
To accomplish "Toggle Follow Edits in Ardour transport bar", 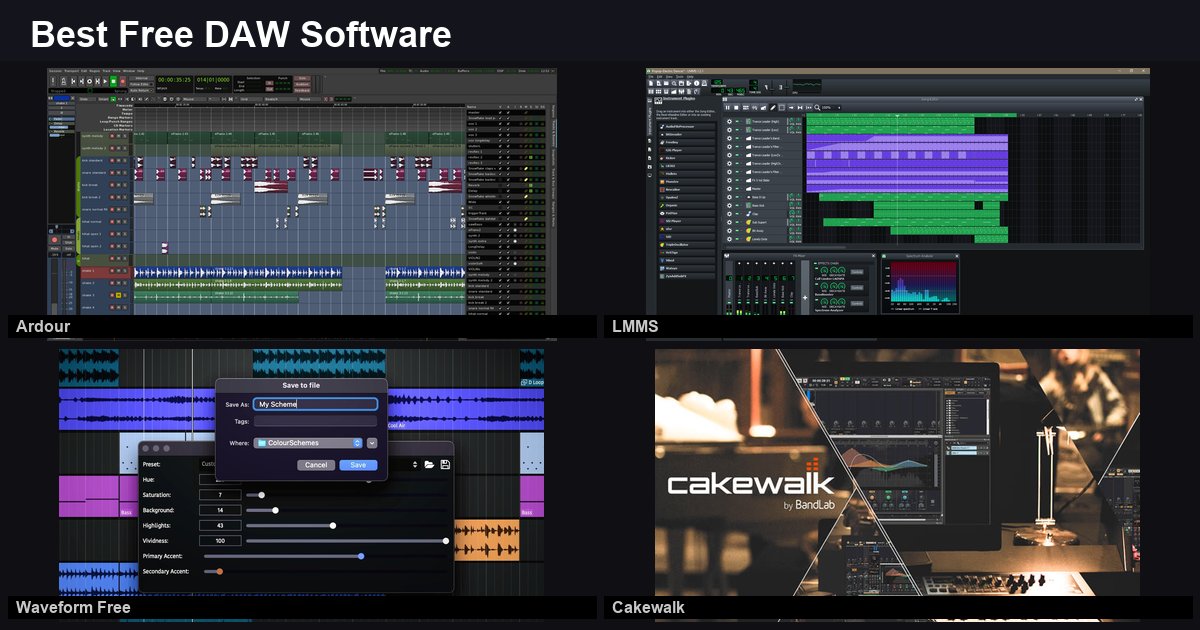I will point(141,83).
